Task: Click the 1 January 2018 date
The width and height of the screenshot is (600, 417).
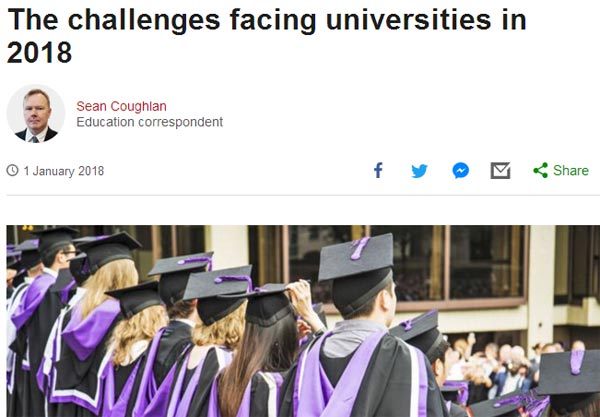Action: pyautogui.click(x=63, y=171)
